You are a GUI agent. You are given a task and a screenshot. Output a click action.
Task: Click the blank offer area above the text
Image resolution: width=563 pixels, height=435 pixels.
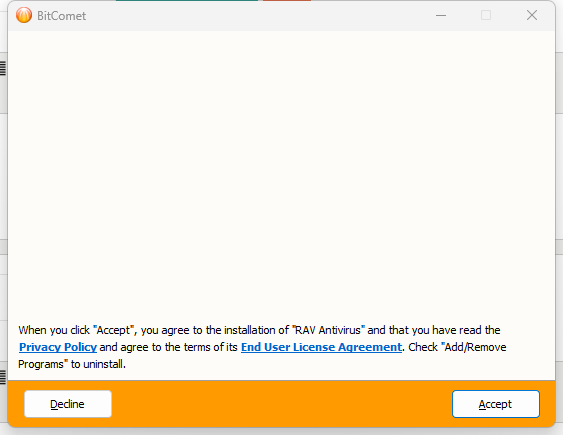coord(282,172)
